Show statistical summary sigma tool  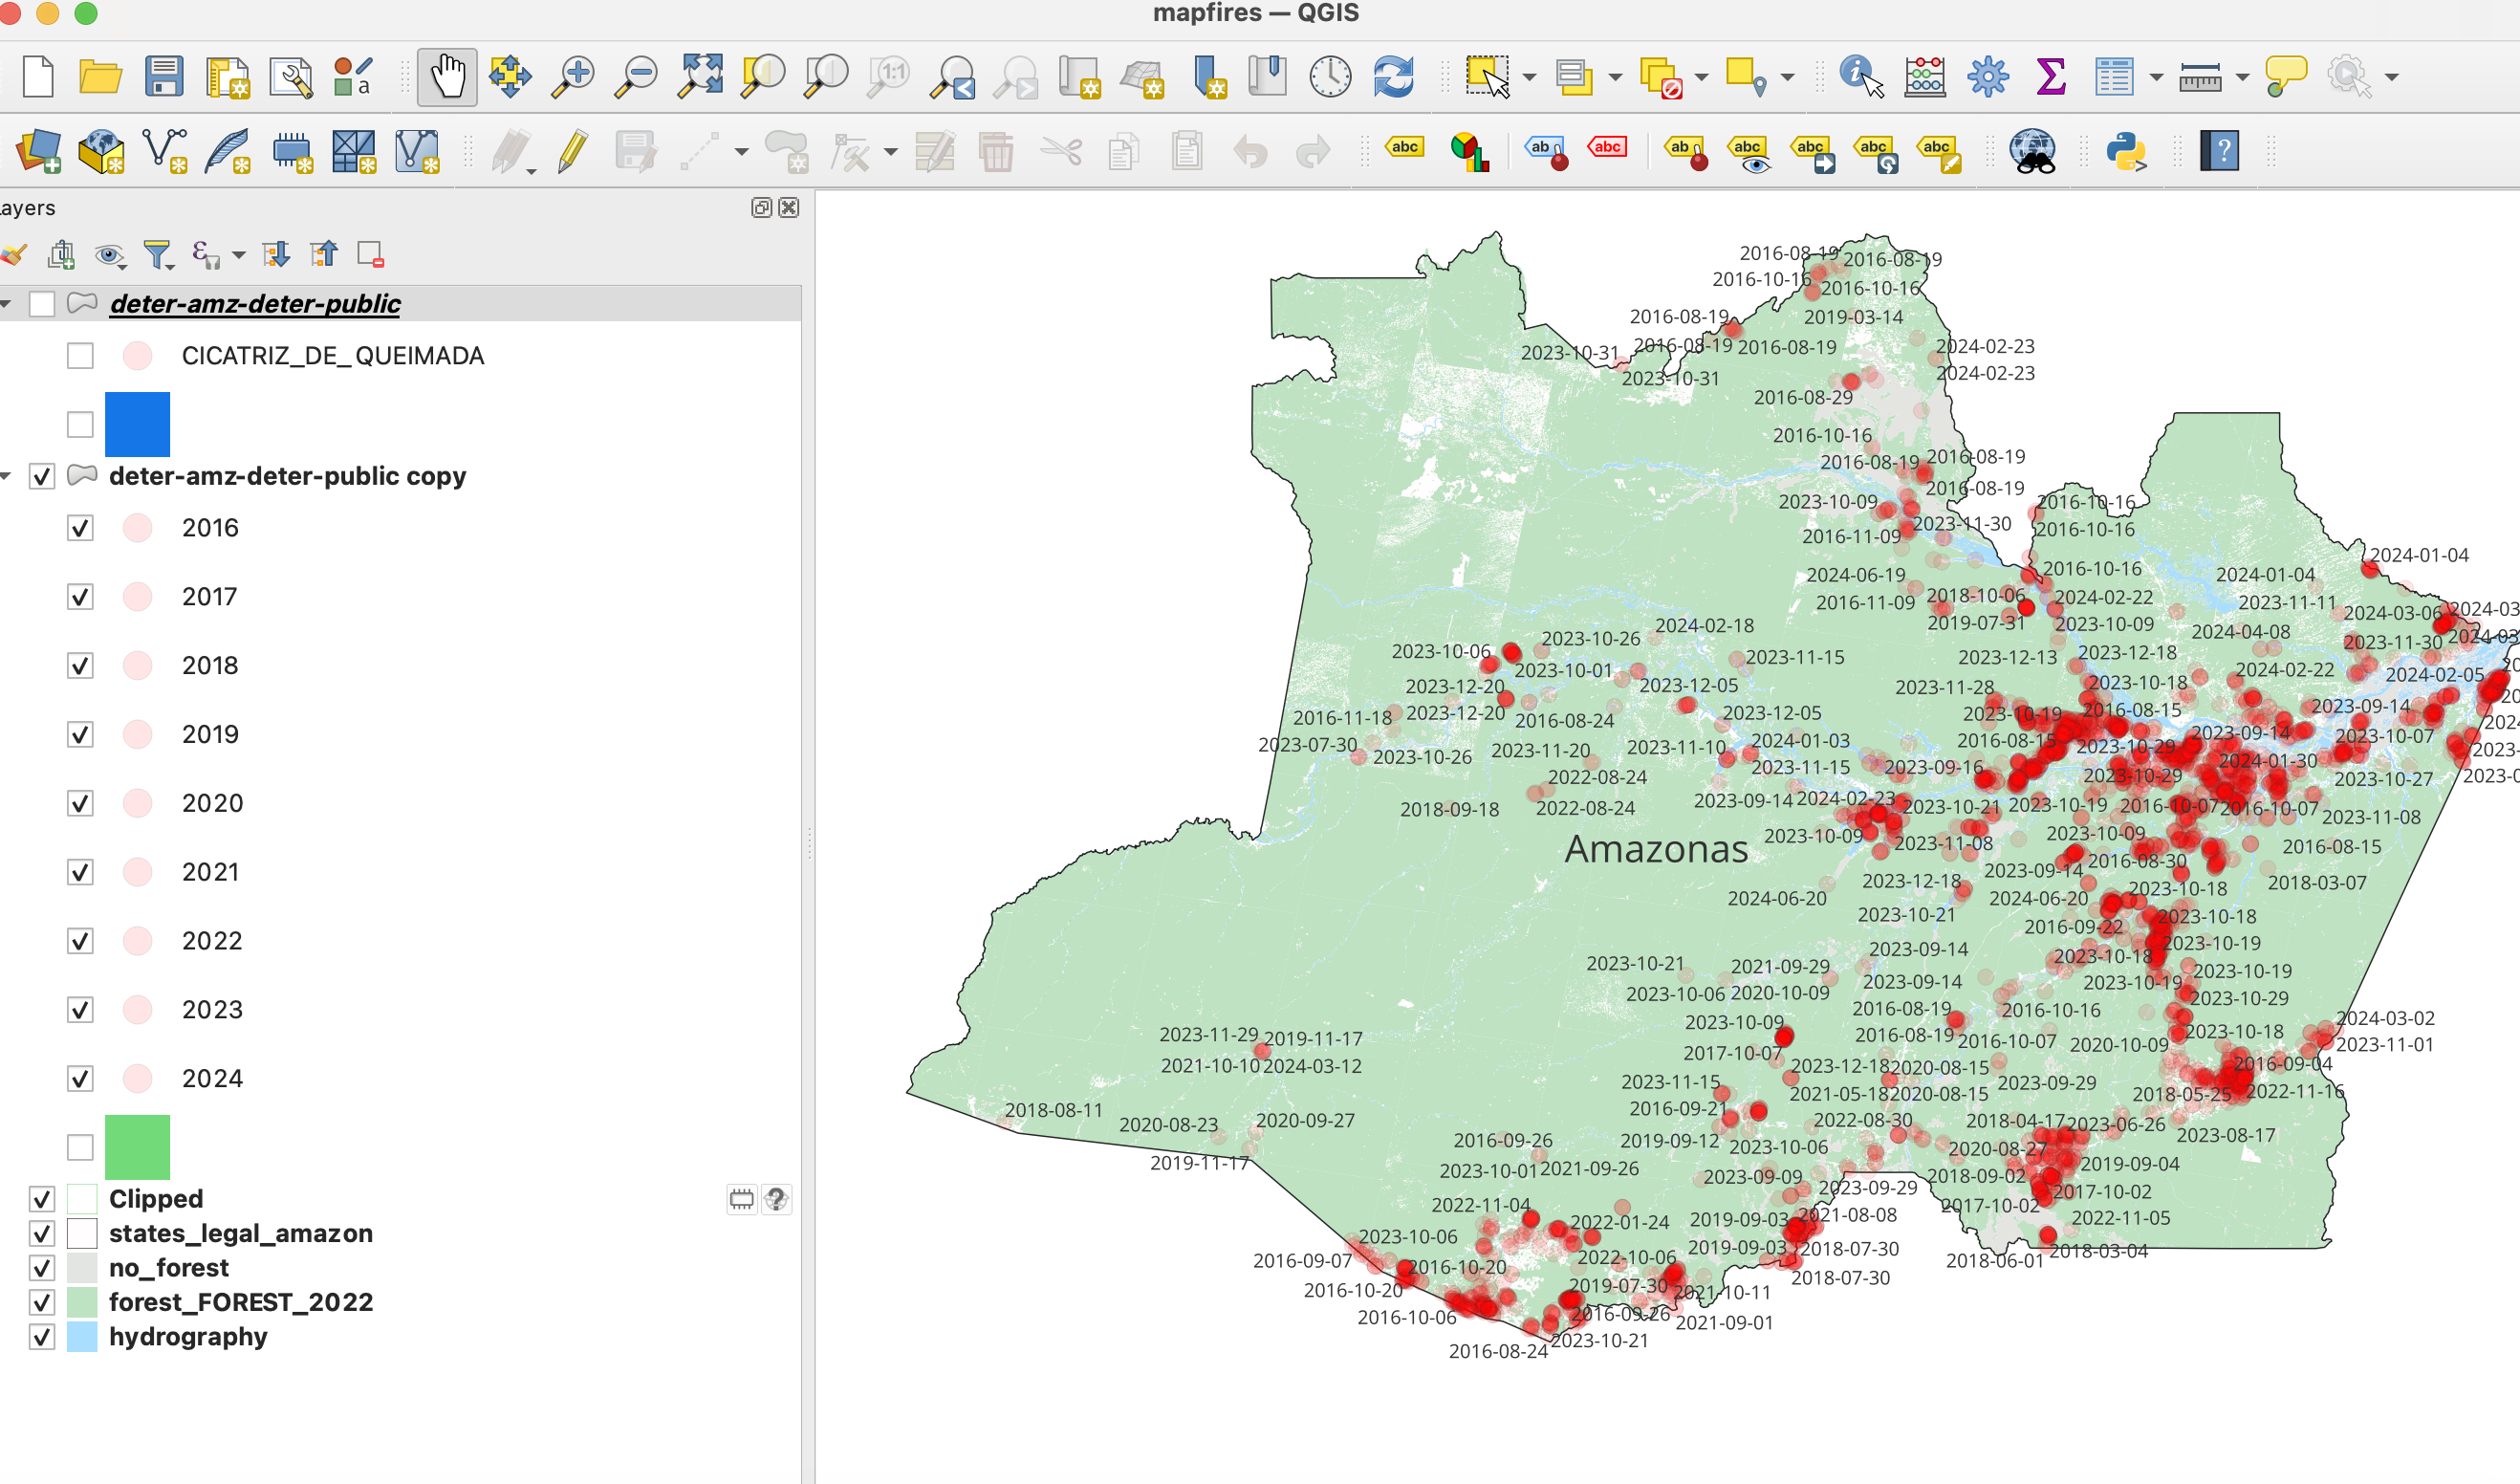[x=2051, y=77]
